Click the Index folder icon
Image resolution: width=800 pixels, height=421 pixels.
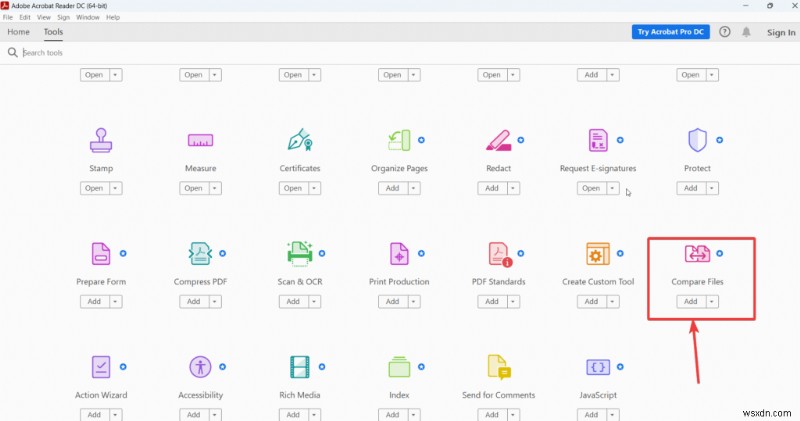pos(399,367)
